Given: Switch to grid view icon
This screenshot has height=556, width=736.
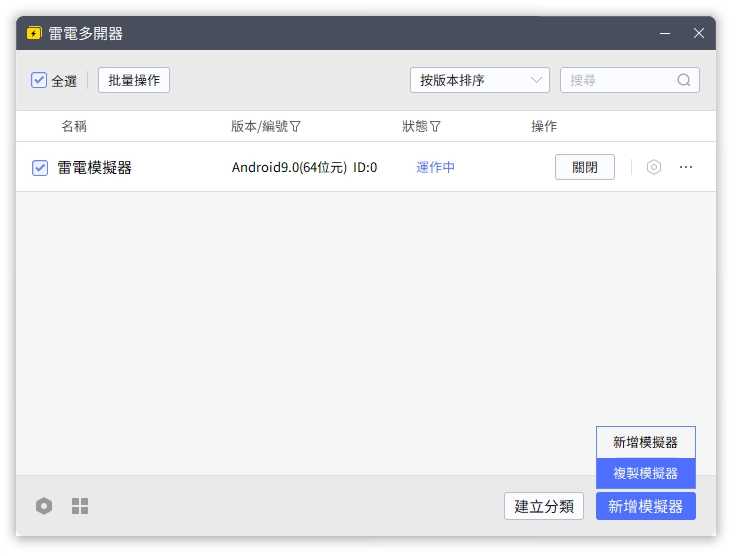Looking at the screenshot, I should 80,506.
